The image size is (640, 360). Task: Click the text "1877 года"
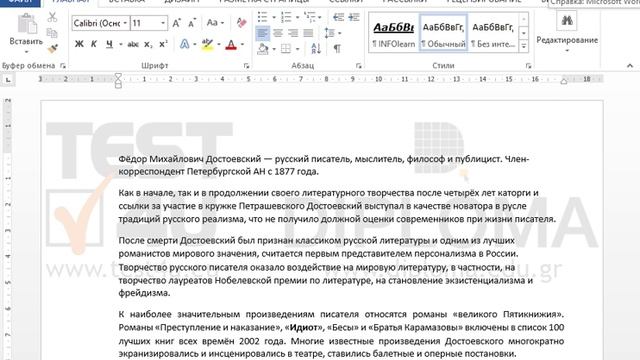pyautogui.click(x=296, y=172)
